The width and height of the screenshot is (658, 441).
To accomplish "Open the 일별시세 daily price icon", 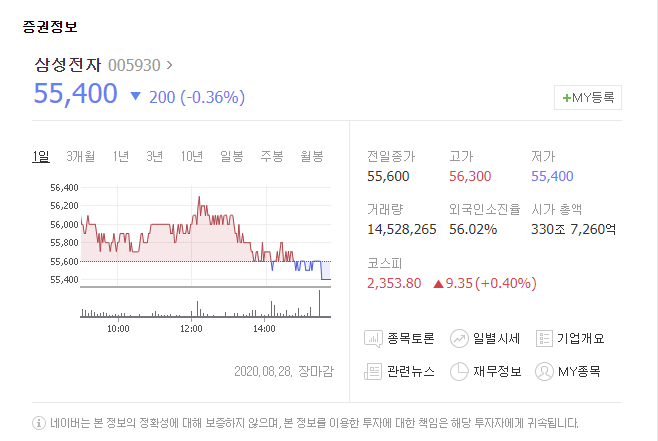I will [x=460, y=338].
